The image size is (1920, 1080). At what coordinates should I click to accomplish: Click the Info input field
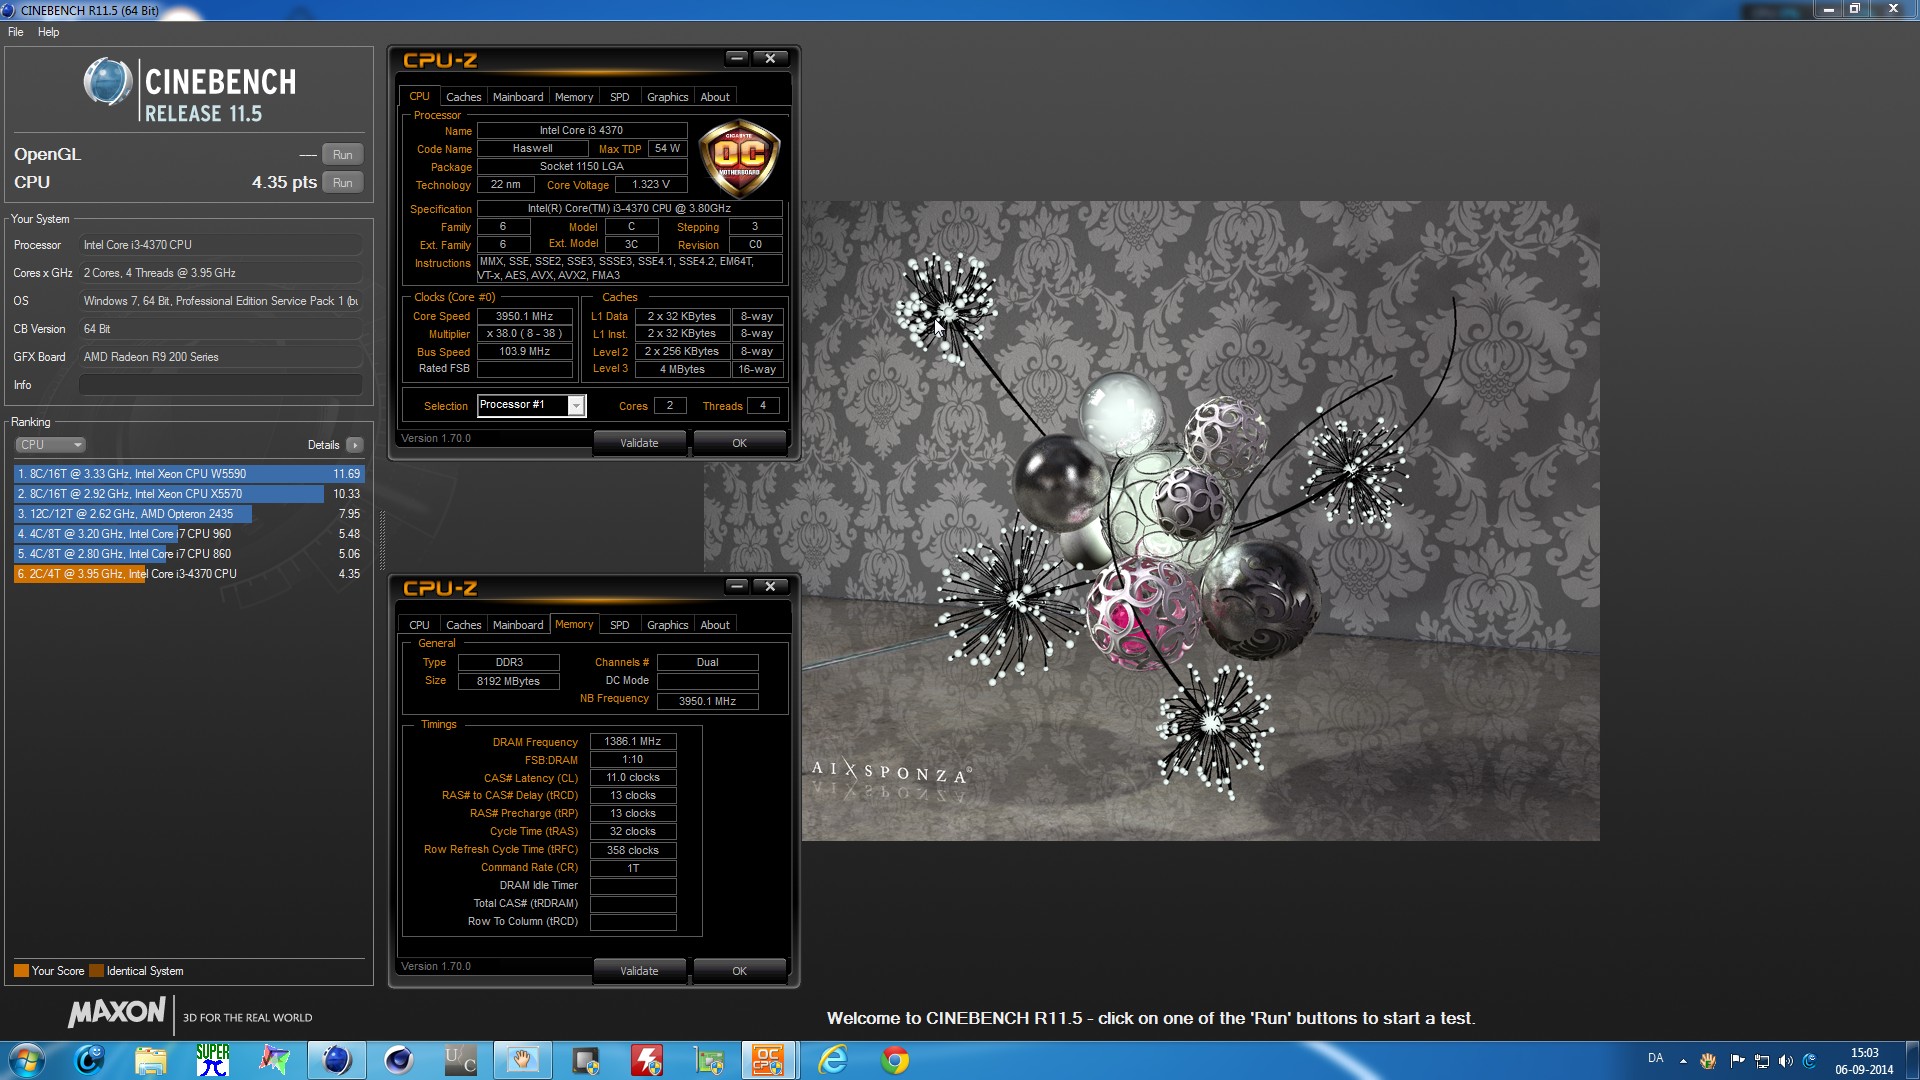coord(221,385)
